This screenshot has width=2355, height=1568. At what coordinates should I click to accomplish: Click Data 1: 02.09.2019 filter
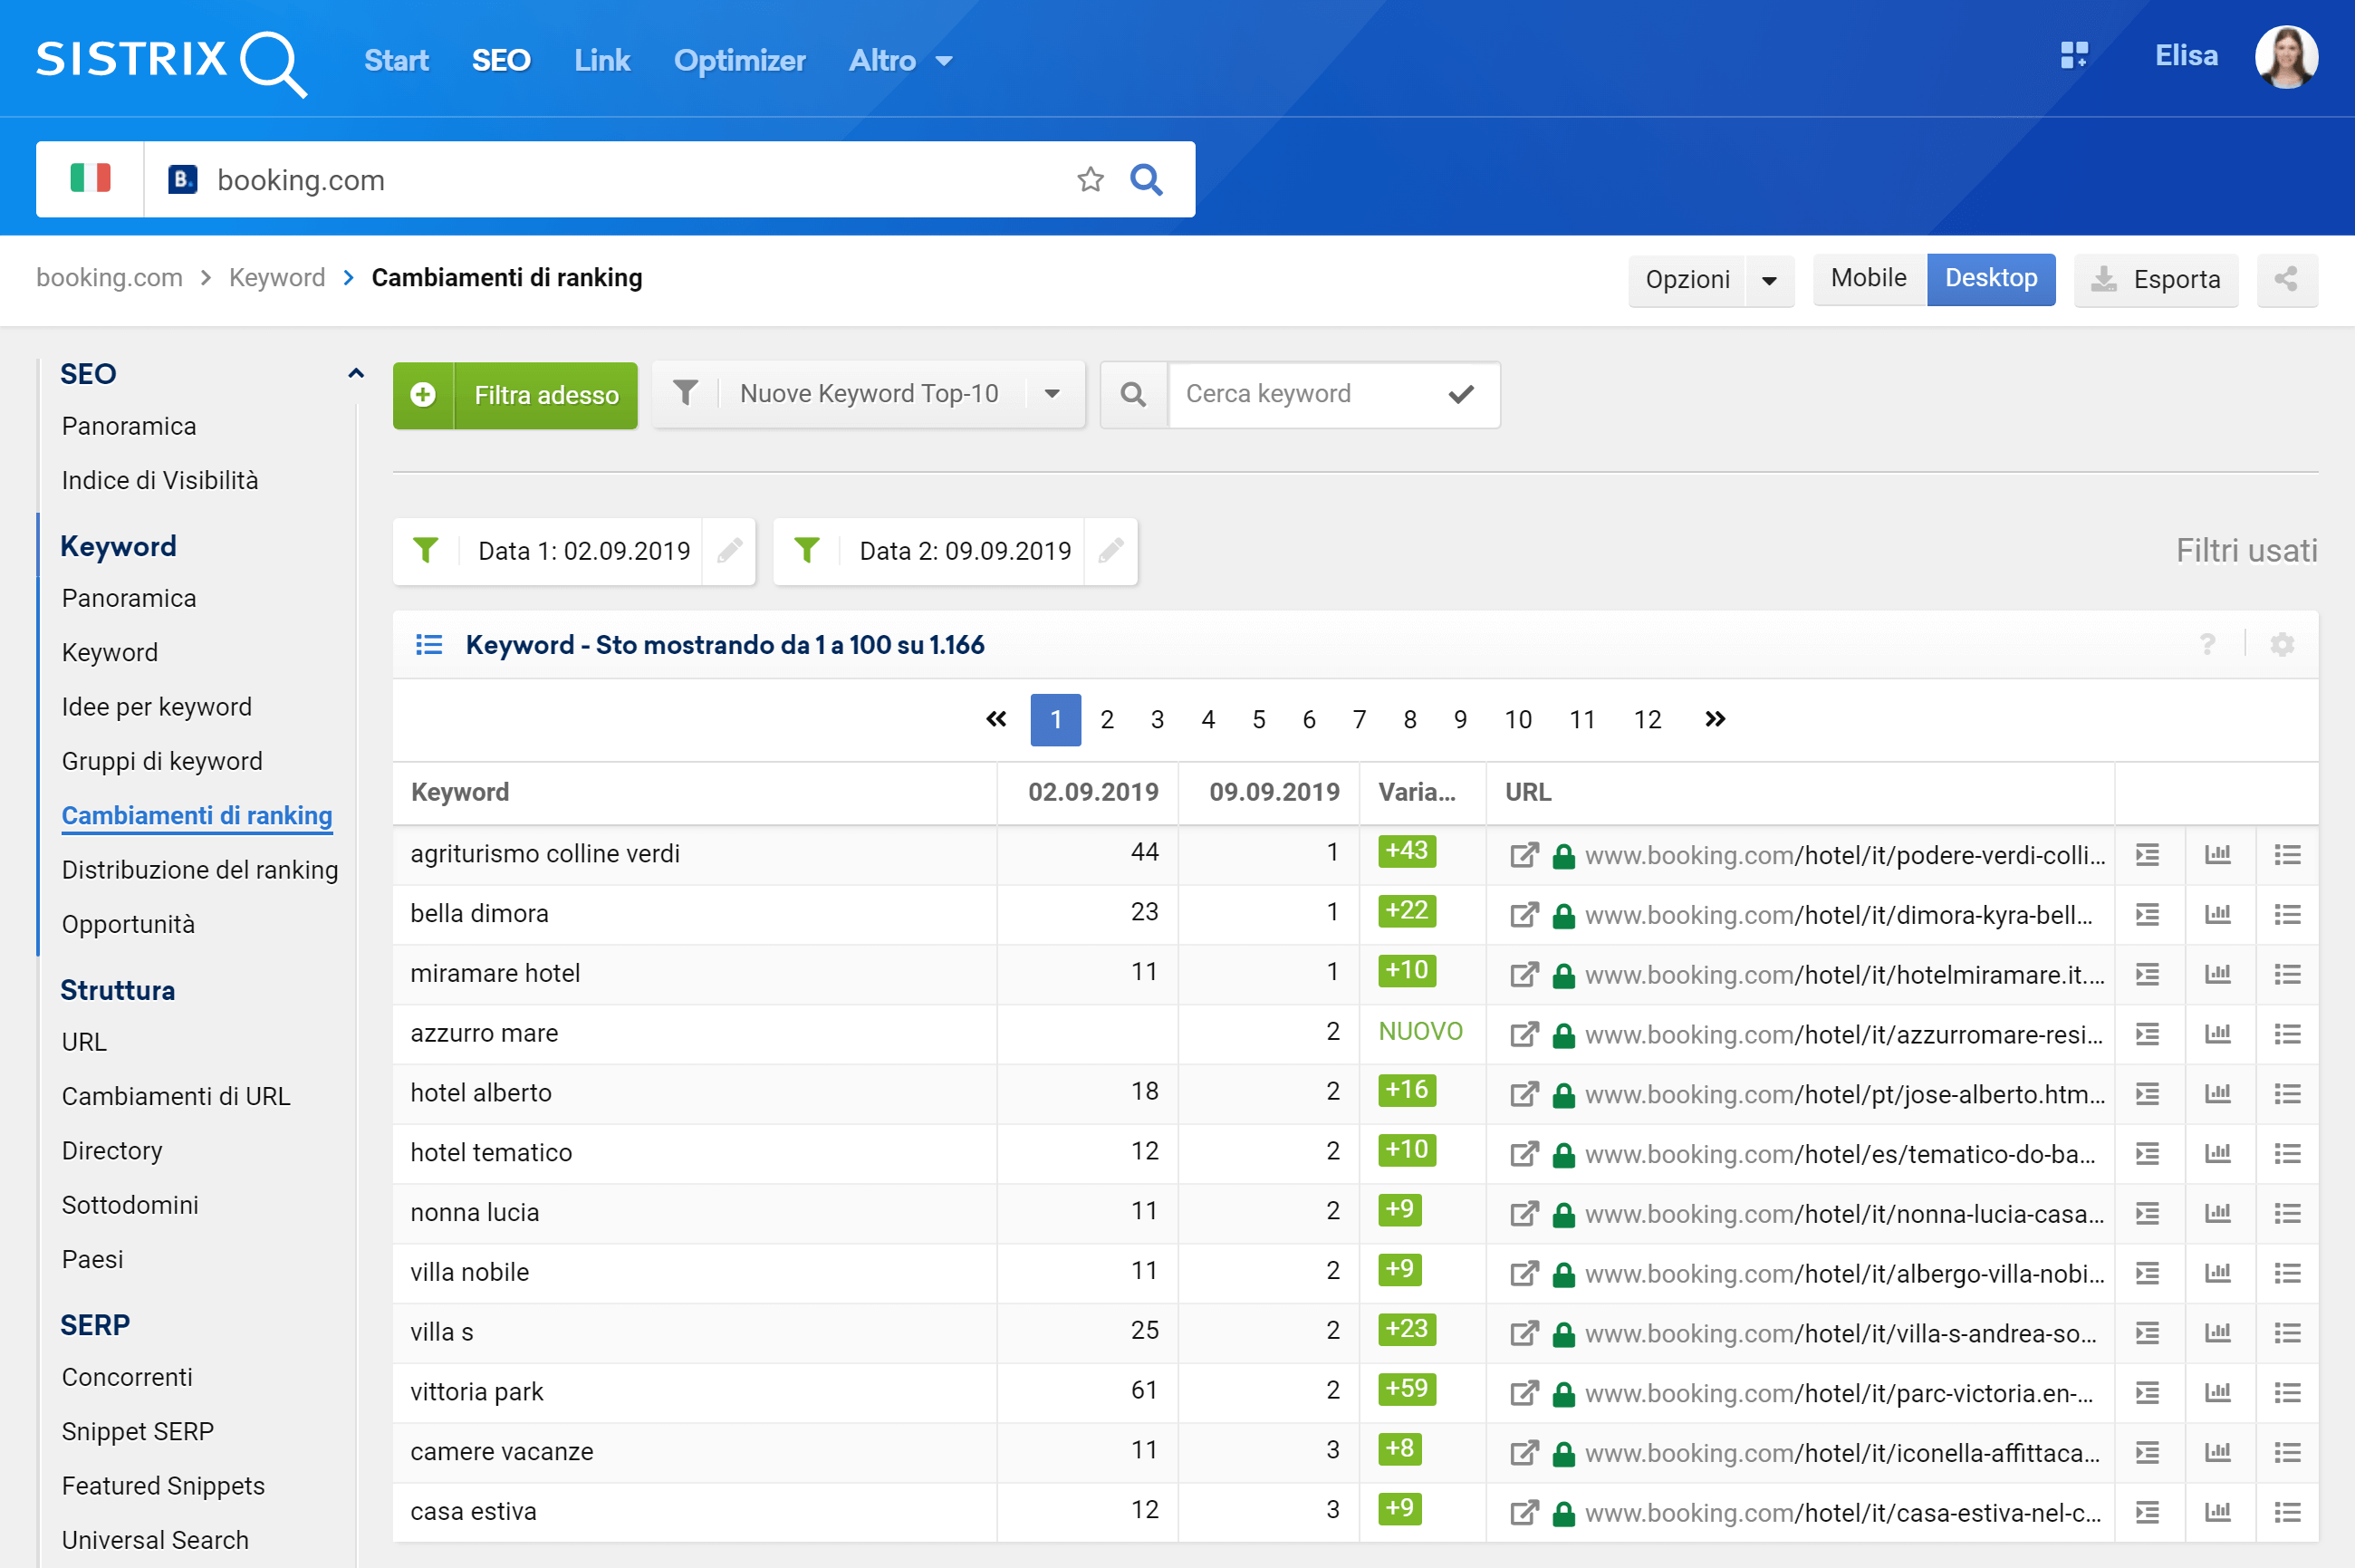click(x=583, y=551)
